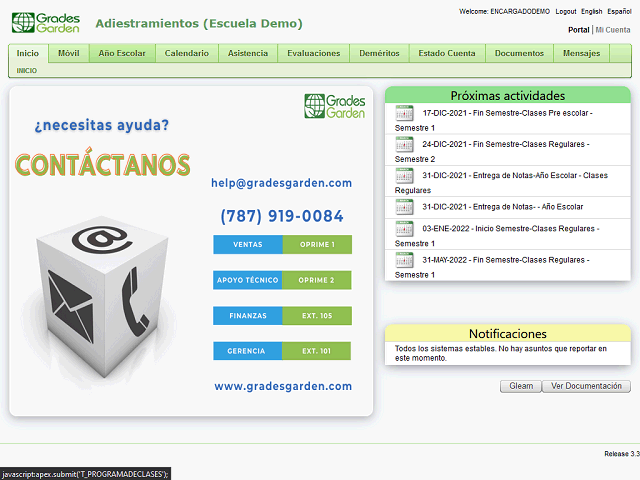Screen dimensions: 640x480
Task: Click the EXT. 101 label
Action: 316,351
